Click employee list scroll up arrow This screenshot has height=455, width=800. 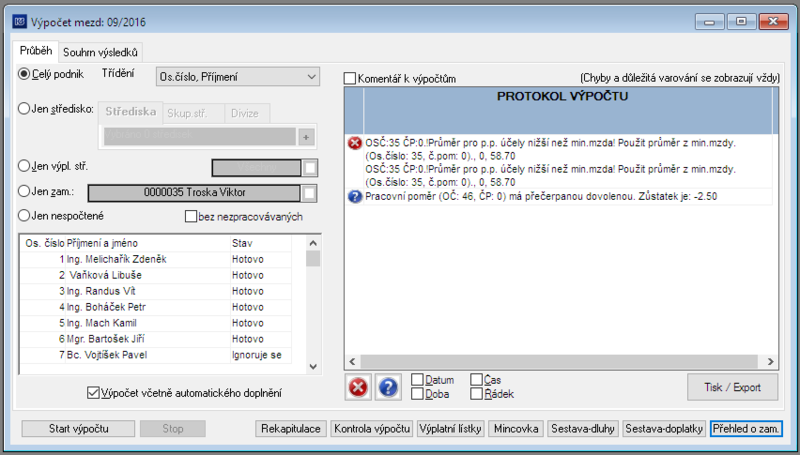[x=313, y=243]
